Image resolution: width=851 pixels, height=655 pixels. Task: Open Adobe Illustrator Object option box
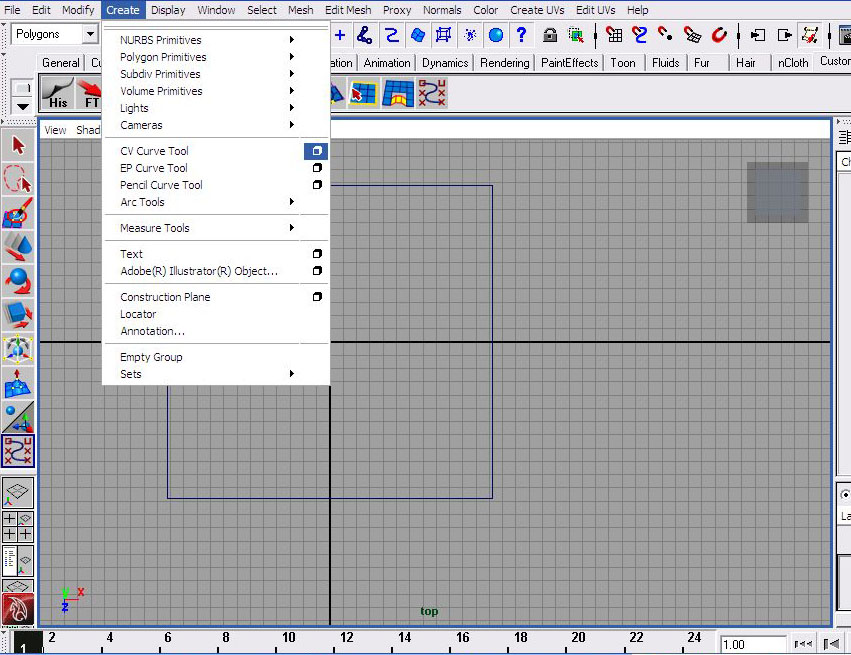(317, 270)
